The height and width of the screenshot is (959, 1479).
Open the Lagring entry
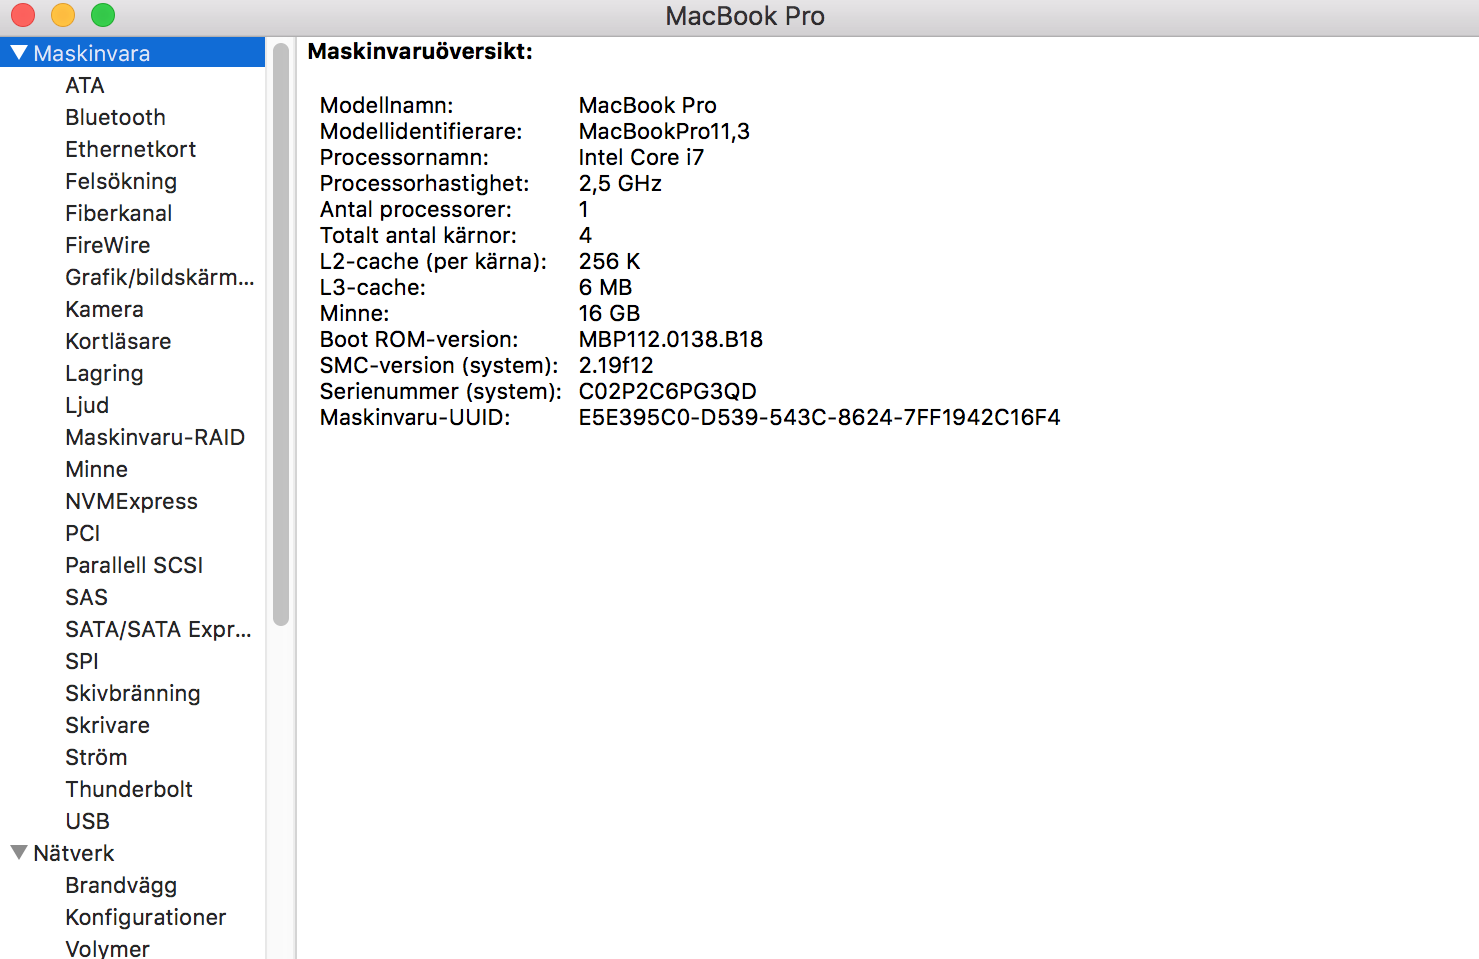click(x=105, y=373)
